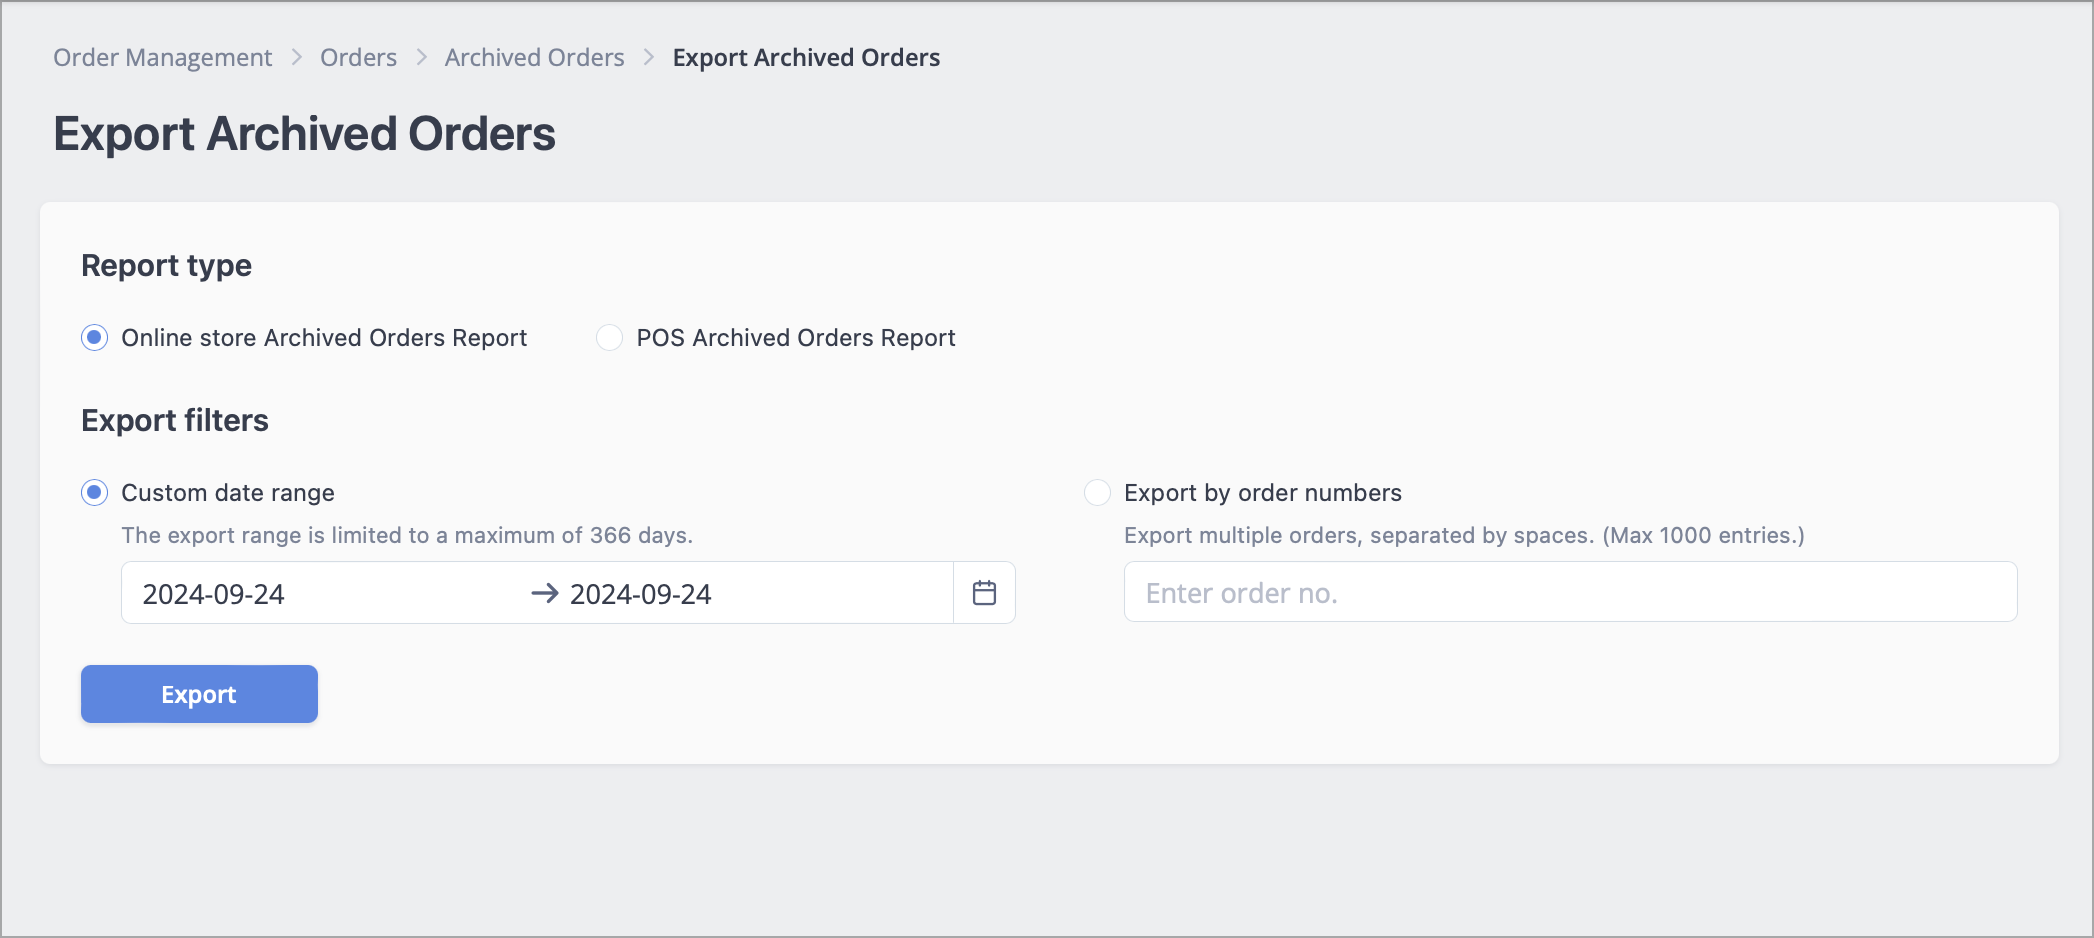Click first breadcrumb chevron after Order Management
Image resolution: width=2094 pixels, height=938 pixels.
[x=297, y=58]
